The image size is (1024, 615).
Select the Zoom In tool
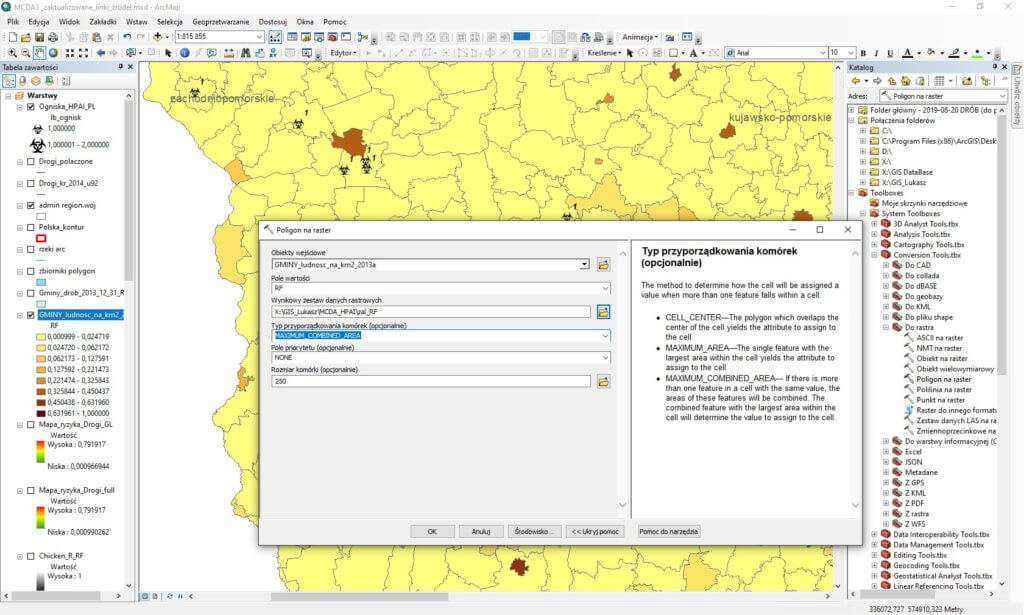click(12, 53)
